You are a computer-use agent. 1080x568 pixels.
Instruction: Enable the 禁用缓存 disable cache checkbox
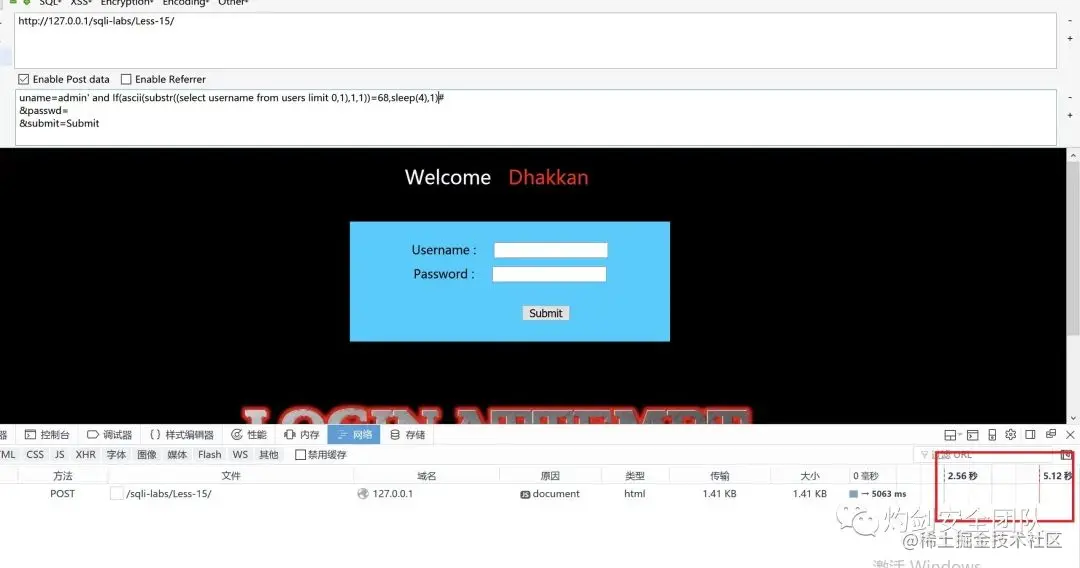tap(300, 454)
